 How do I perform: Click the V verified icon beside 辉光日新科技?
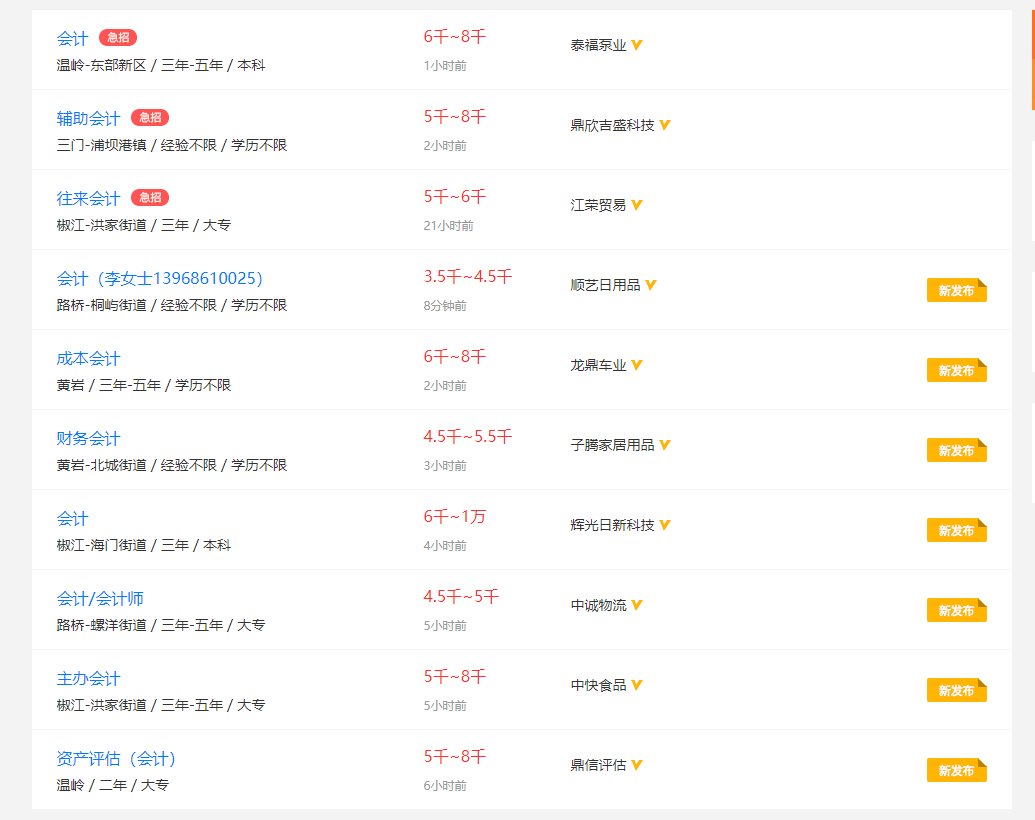[x=665, y=524]
